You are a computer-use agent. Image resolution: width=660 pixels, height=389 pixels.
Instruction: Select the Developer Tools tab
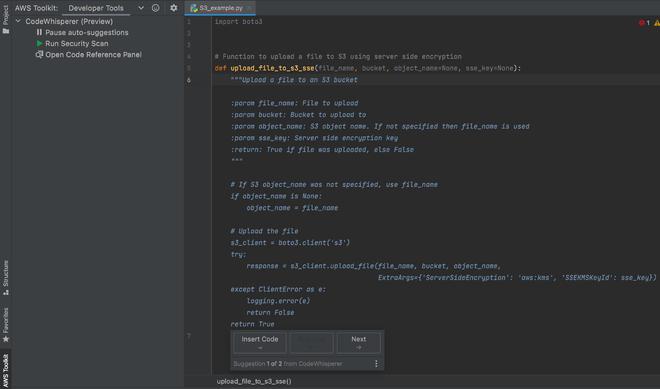tap(96, 8)
